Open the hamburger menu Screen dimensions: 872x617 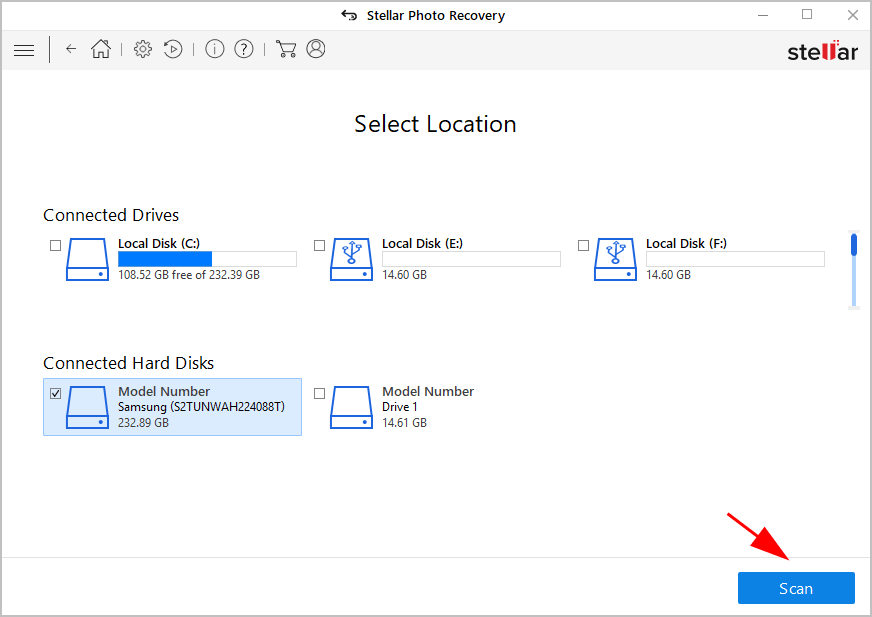click(24, 50)
